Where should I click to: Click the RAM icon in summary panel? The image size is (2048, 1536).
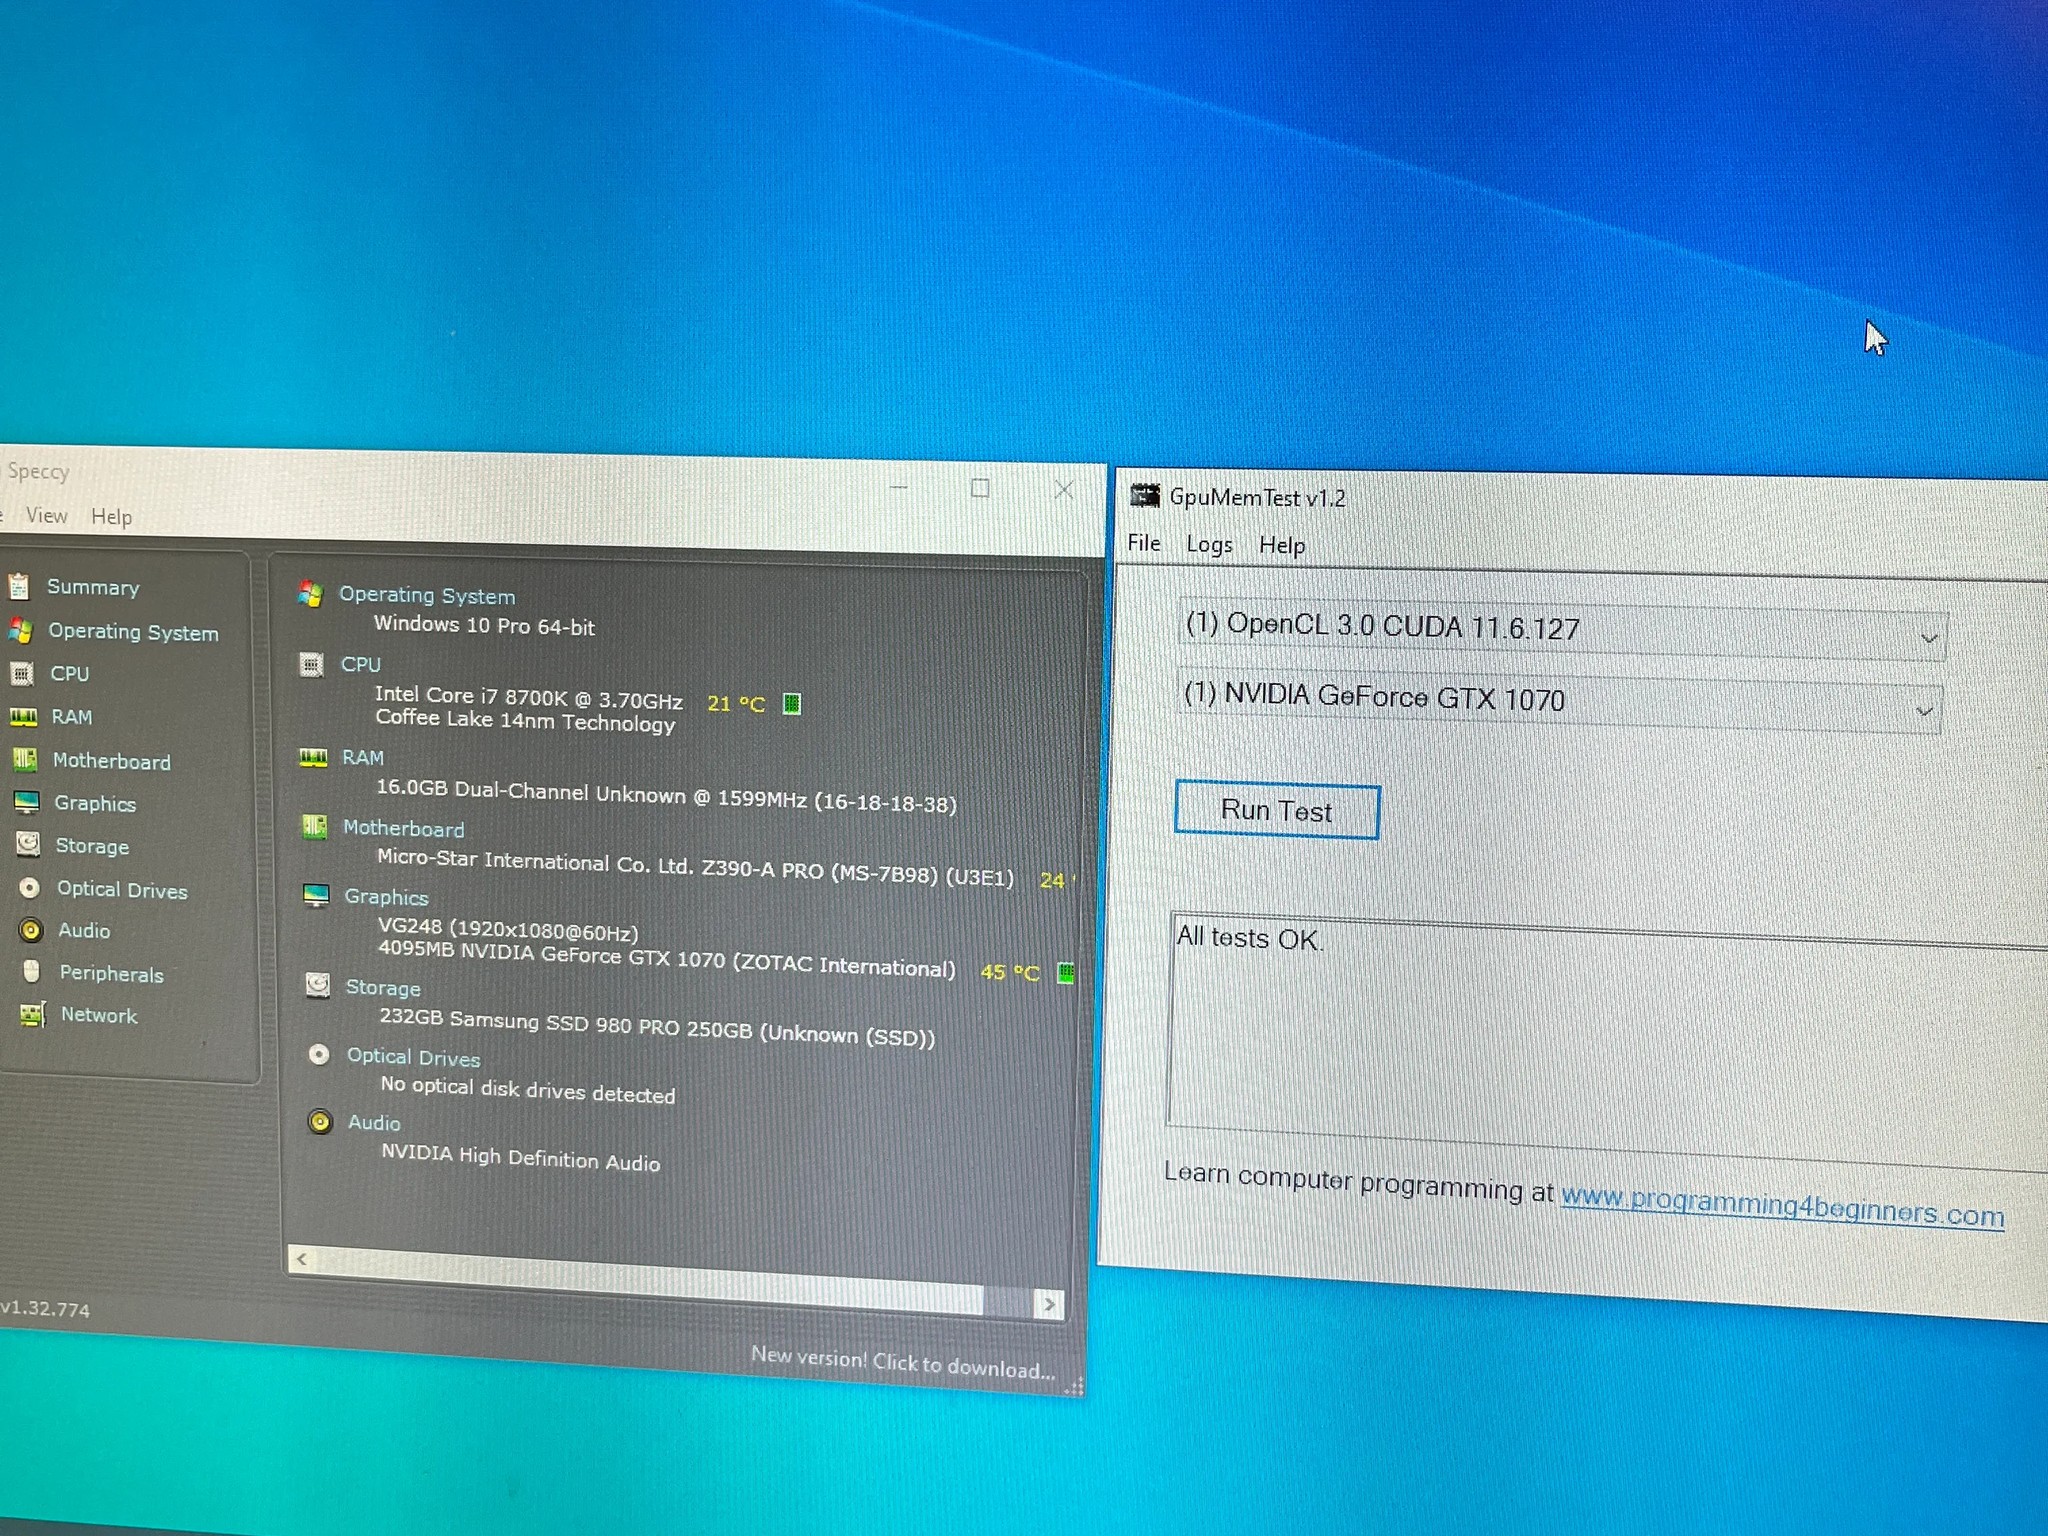pos(313,757)
